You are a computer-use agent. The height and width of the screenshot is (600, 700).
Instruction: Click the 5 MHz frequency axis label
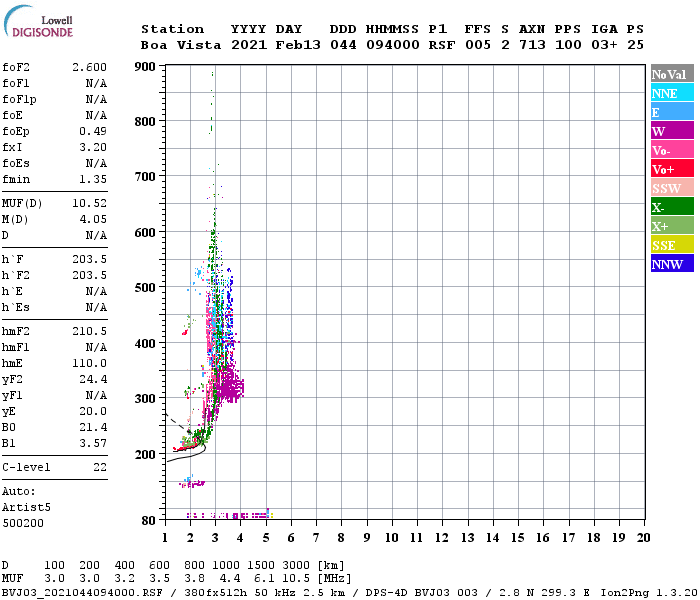pos(266,538)
